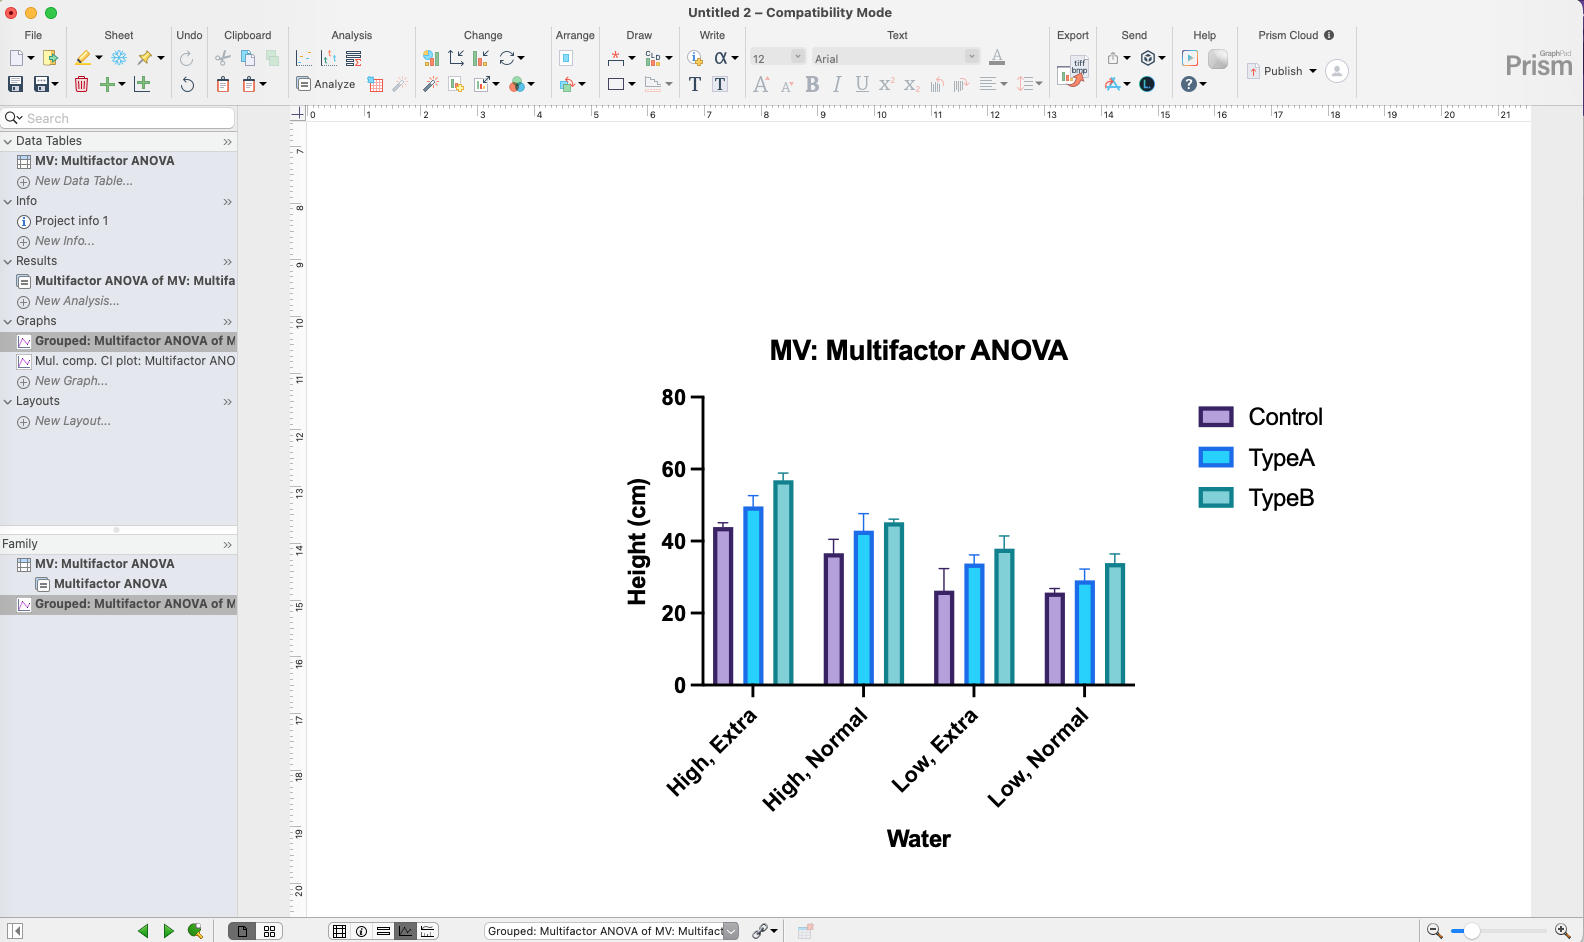The width and height of the screenshot is (1584, 942).
Task: Open the Mul. comp. CI plot graph
Action: pyautogui.click(x=134, y=361)
